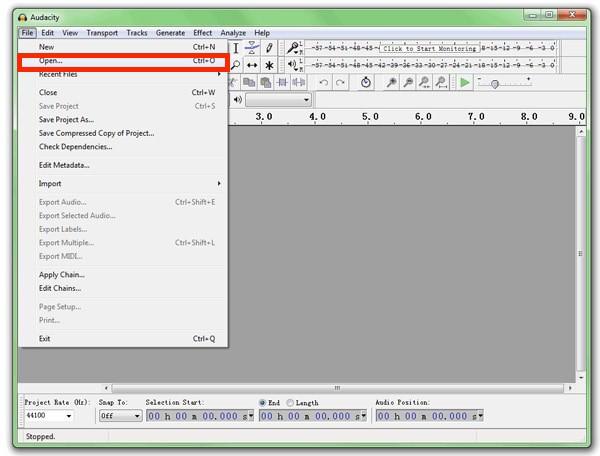Toggle the Sync-Lock Tracks clock icon
Viewport: 600px width, 456px height.
pos(365,82)
